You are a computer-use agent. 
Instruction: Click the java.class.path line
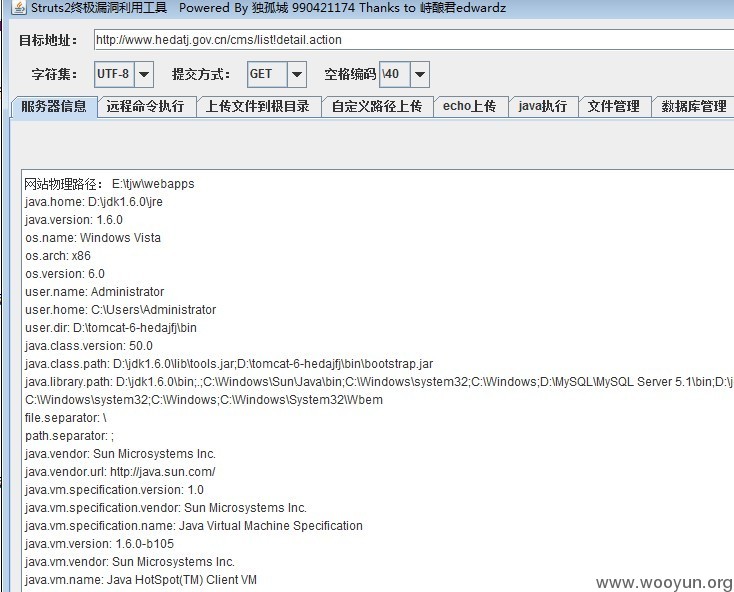[x=229, y=364]
